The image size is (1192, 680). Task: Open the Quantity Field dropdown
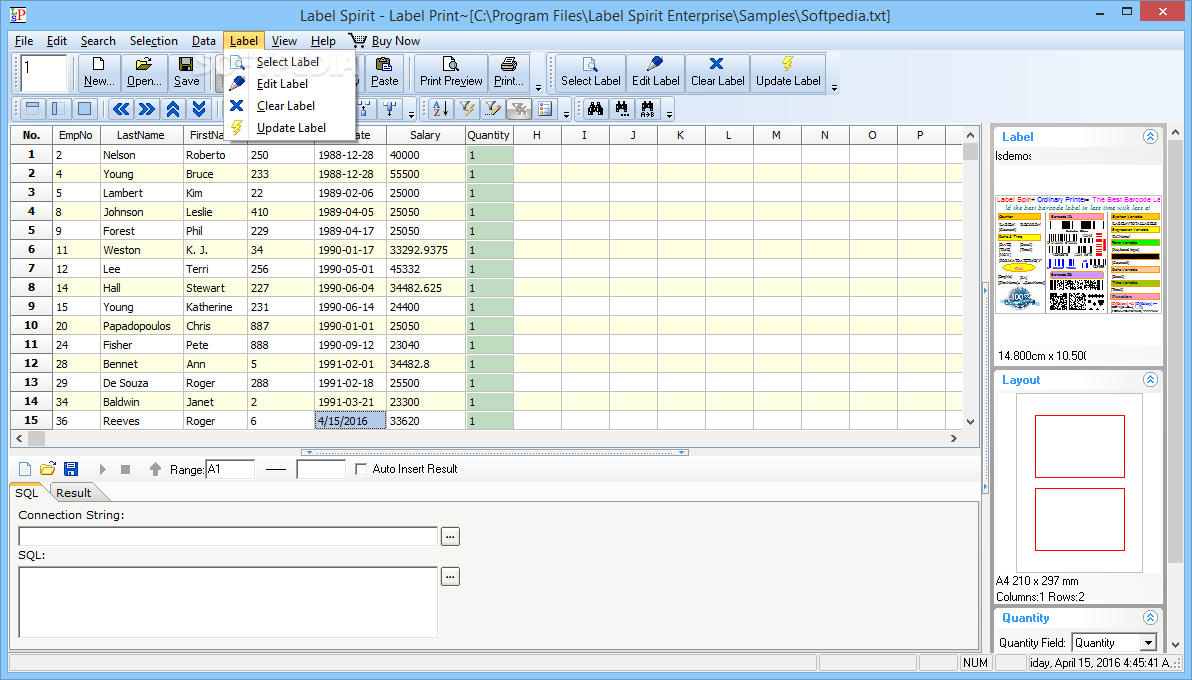(x=1149, y=643)
